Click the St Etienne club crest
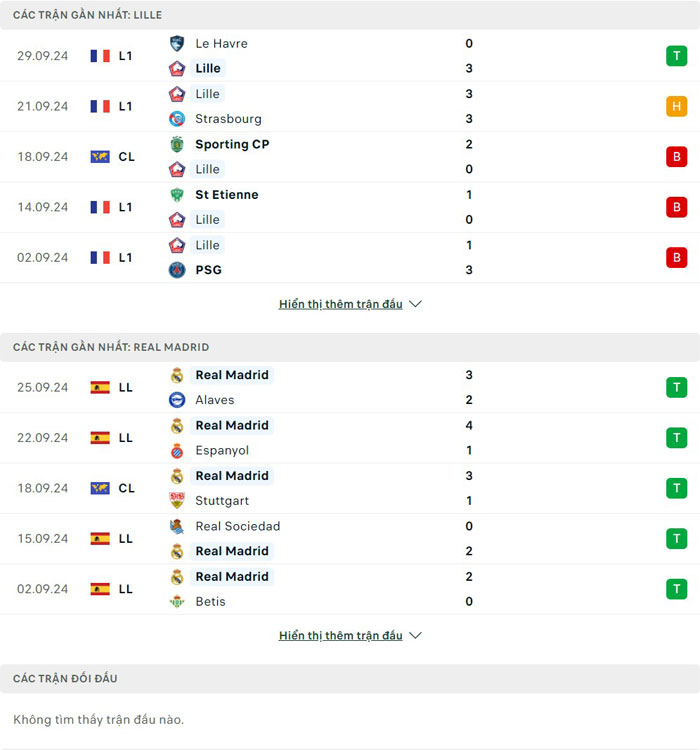 177,195
